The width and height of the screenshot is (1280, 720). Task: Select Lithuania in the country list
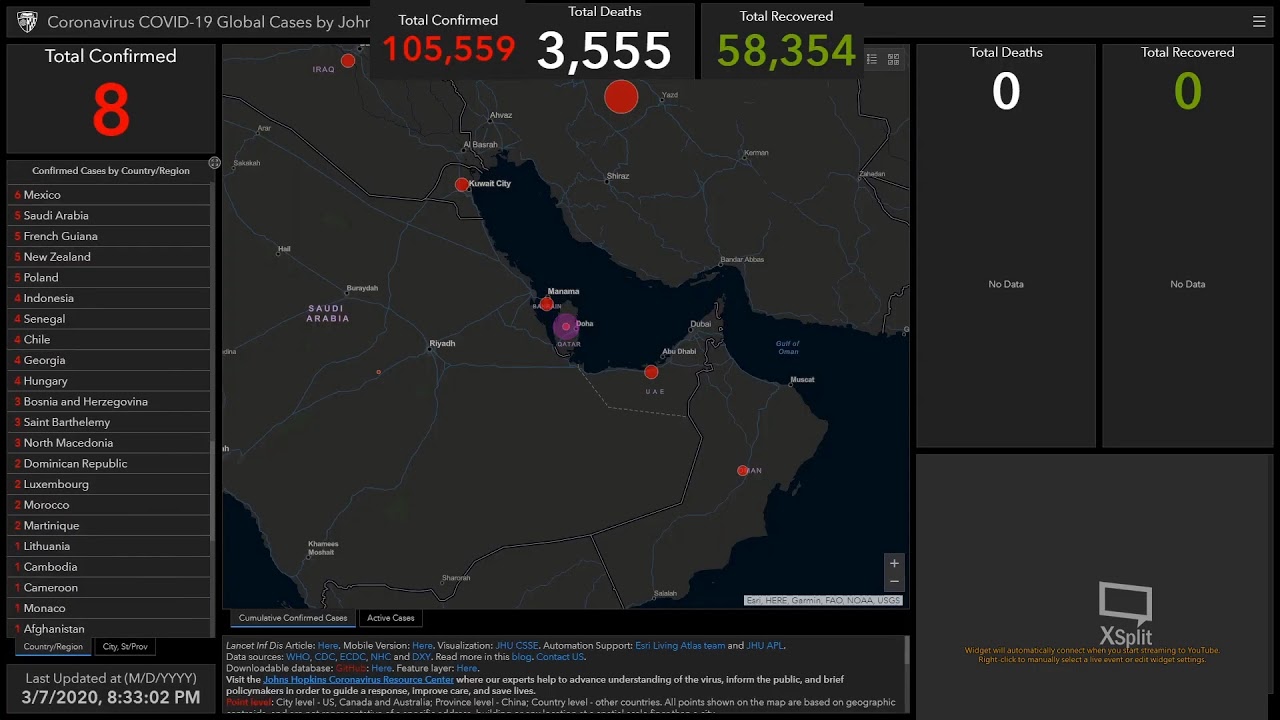(110, 546)
